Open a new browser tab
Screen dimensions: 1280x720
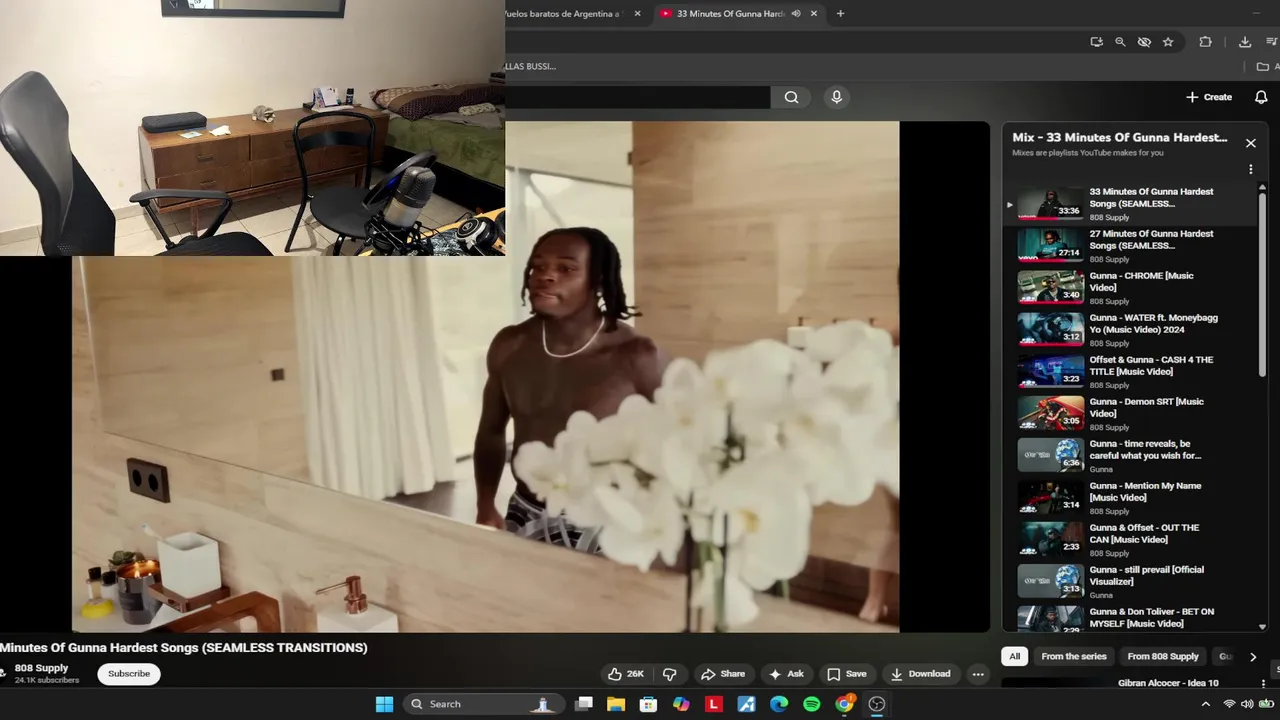[840, 14]
